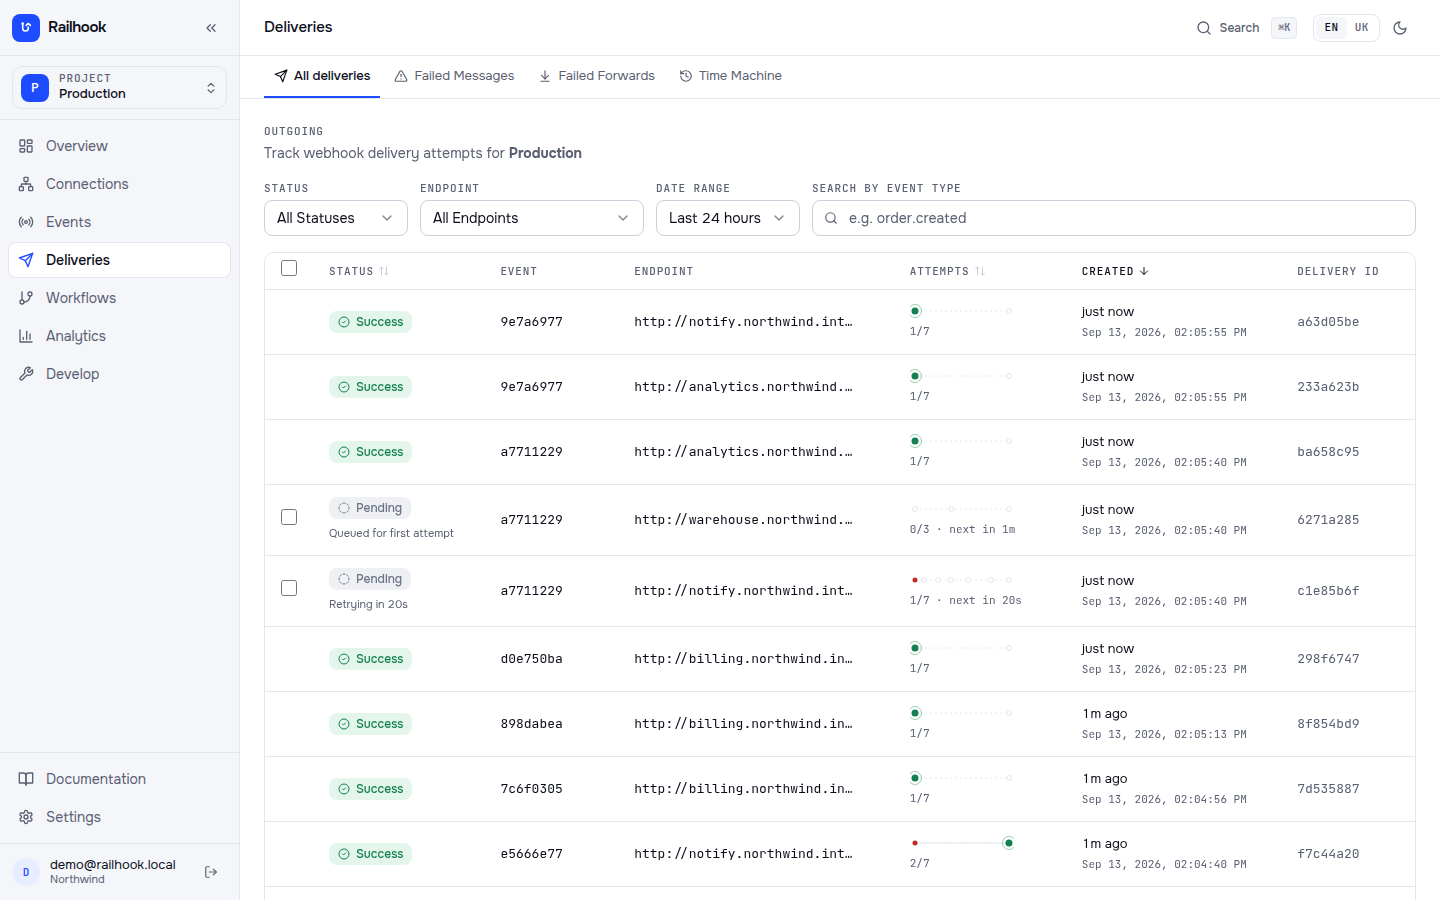This screenshot has height=900, width=1440.
Task: Click event e5666e77 cell
Action: pyautogui.click(x=532, y=854)
